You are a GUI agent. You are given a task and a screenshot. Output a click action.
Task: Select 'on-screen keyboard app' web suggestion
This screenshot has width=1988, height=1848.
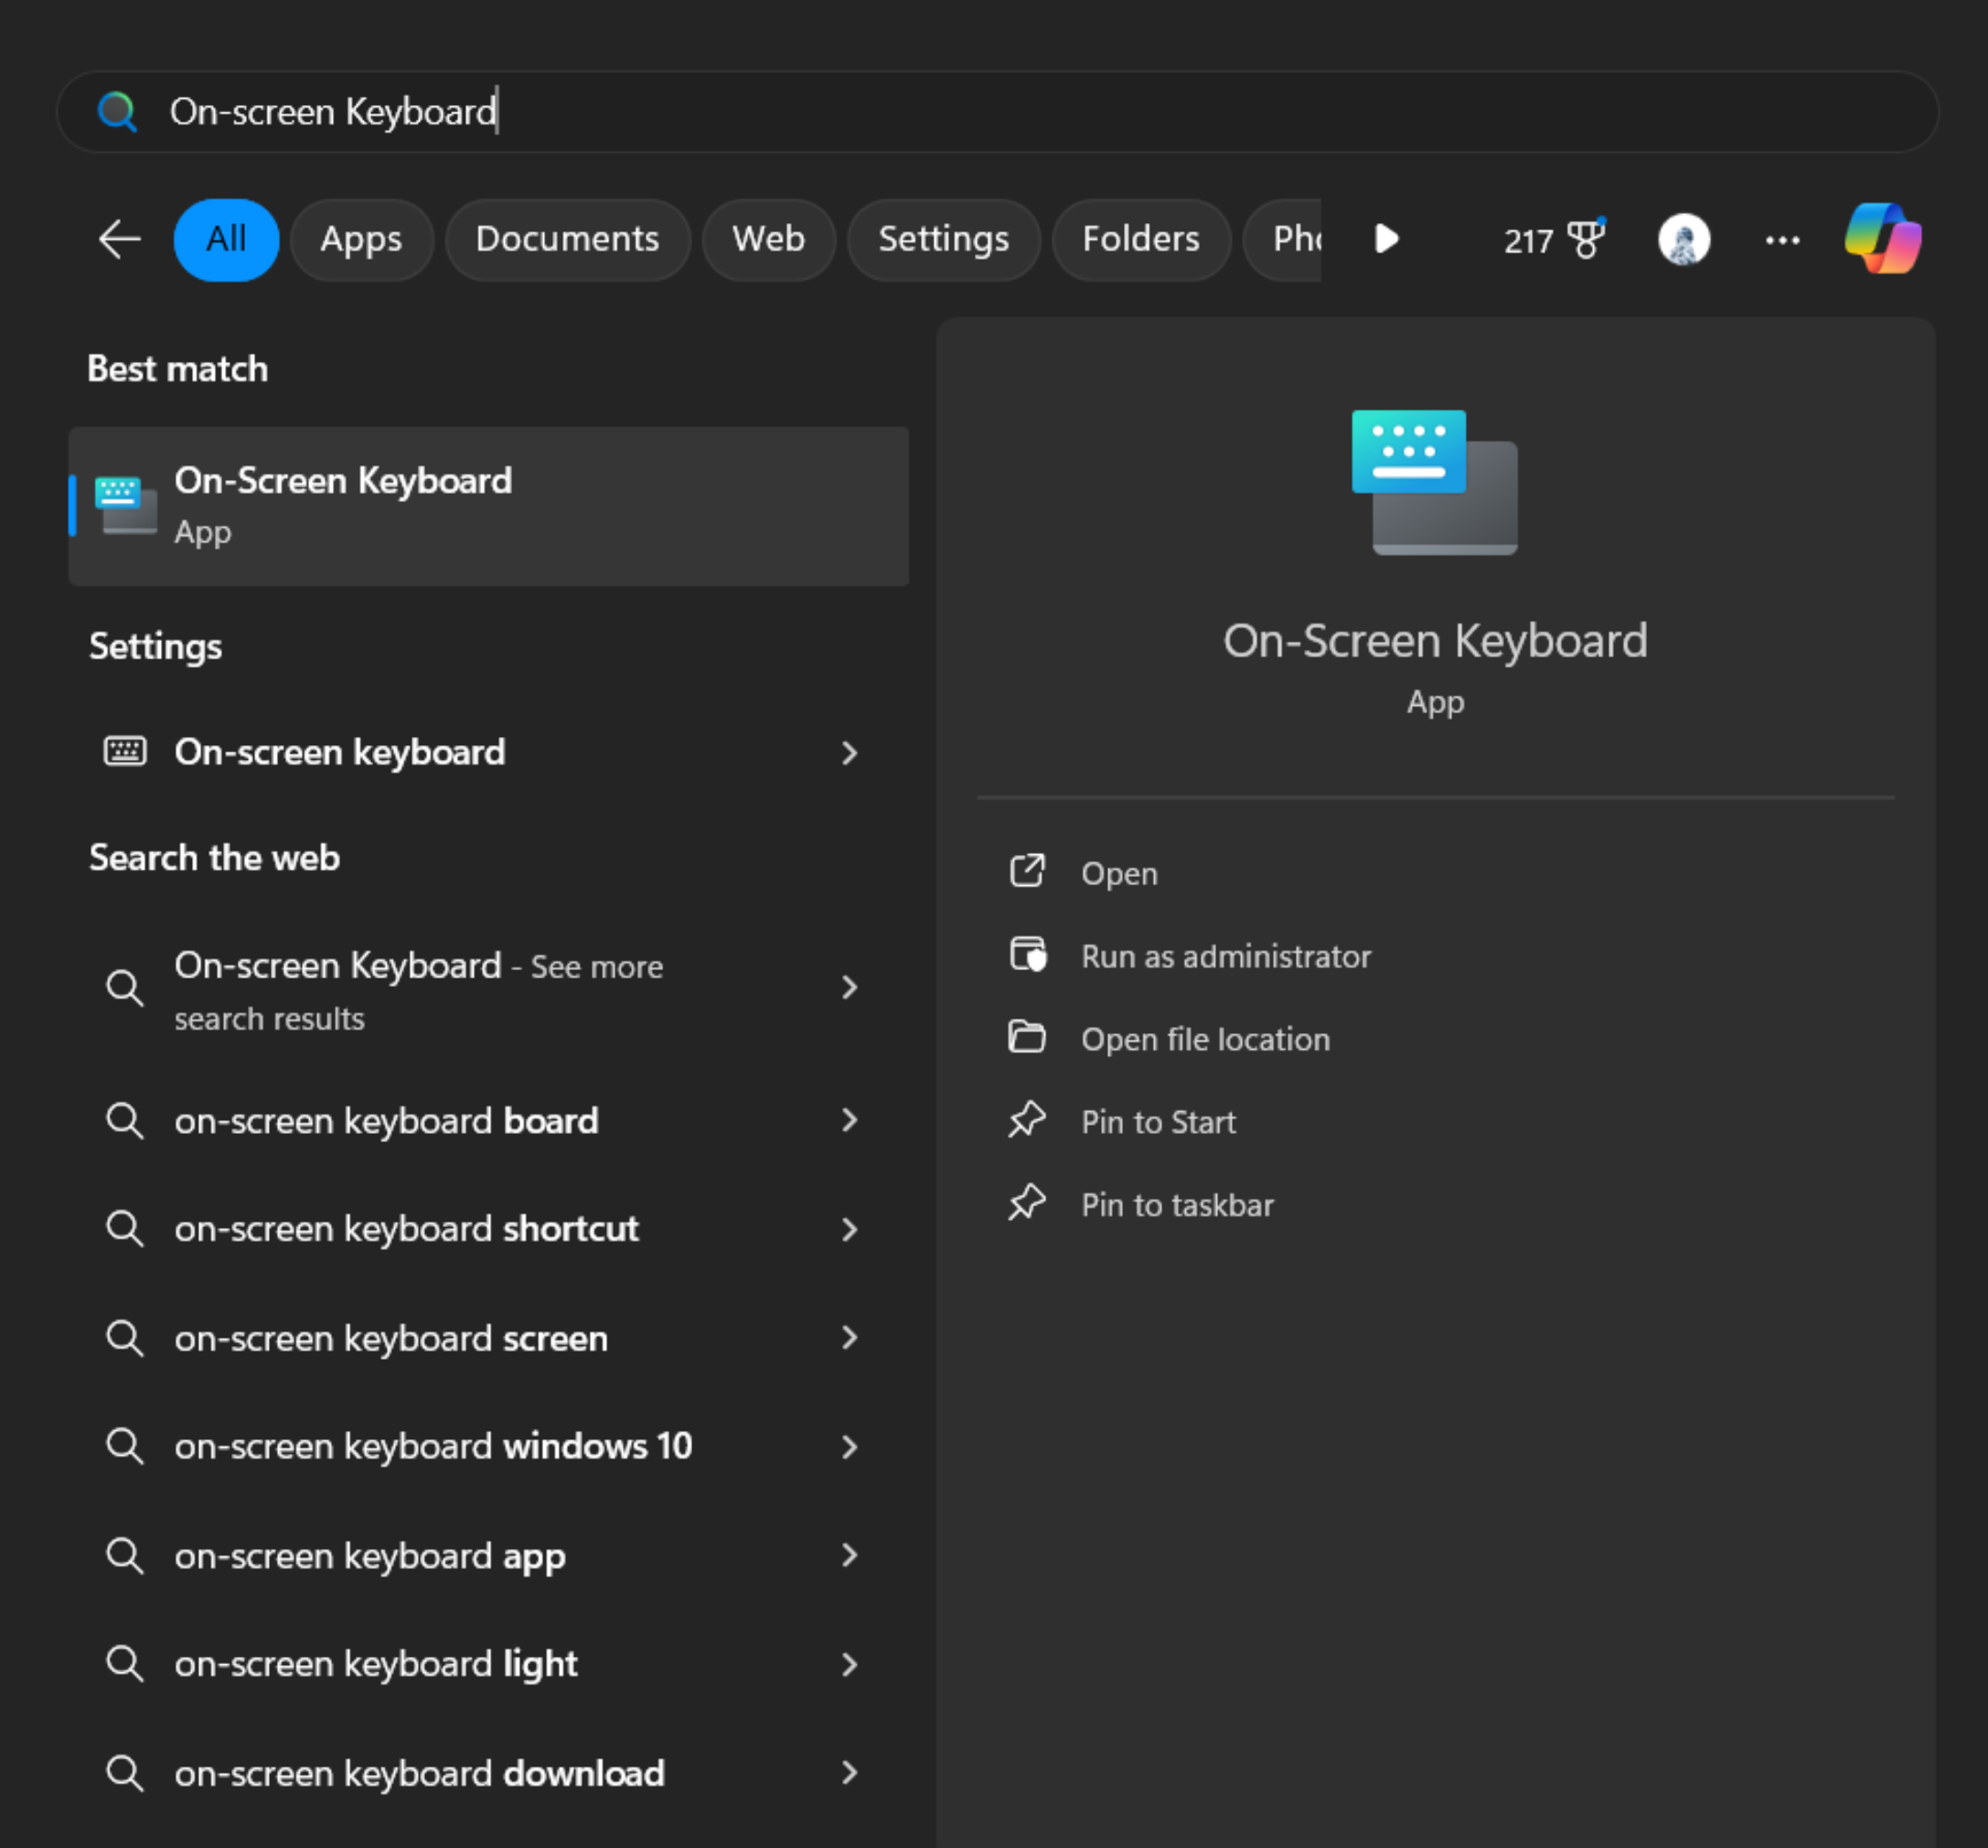[x=488, y=1556]
